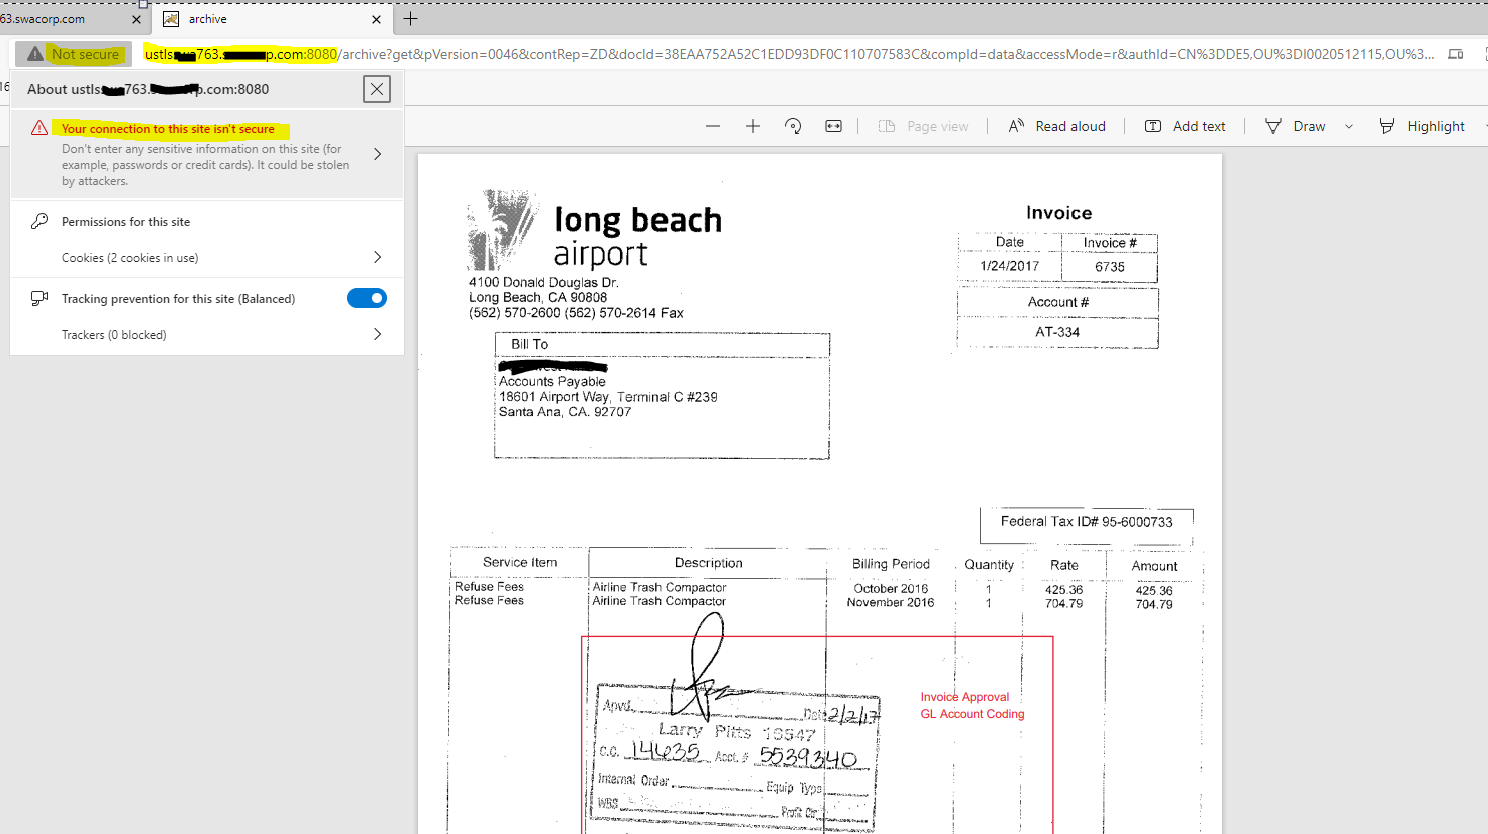Open Permissions for this site

pos(126,222)
